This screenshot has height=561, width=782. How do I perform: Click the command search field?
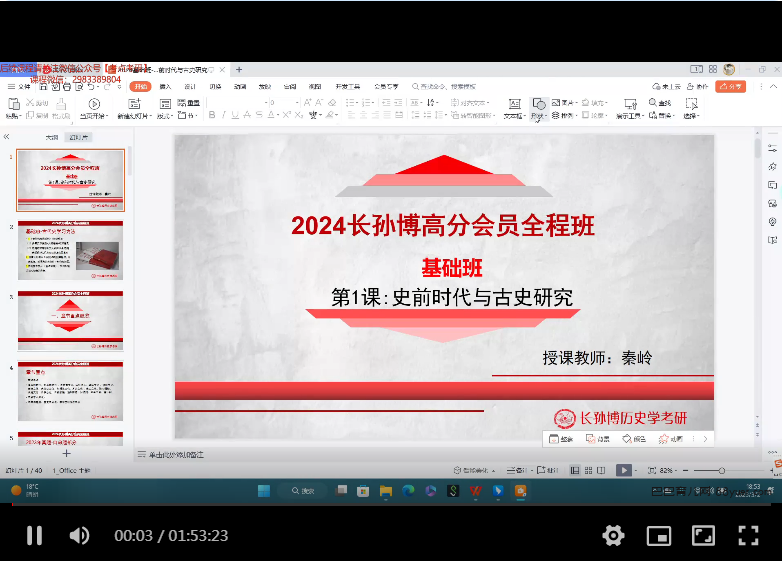click(444, 86)
